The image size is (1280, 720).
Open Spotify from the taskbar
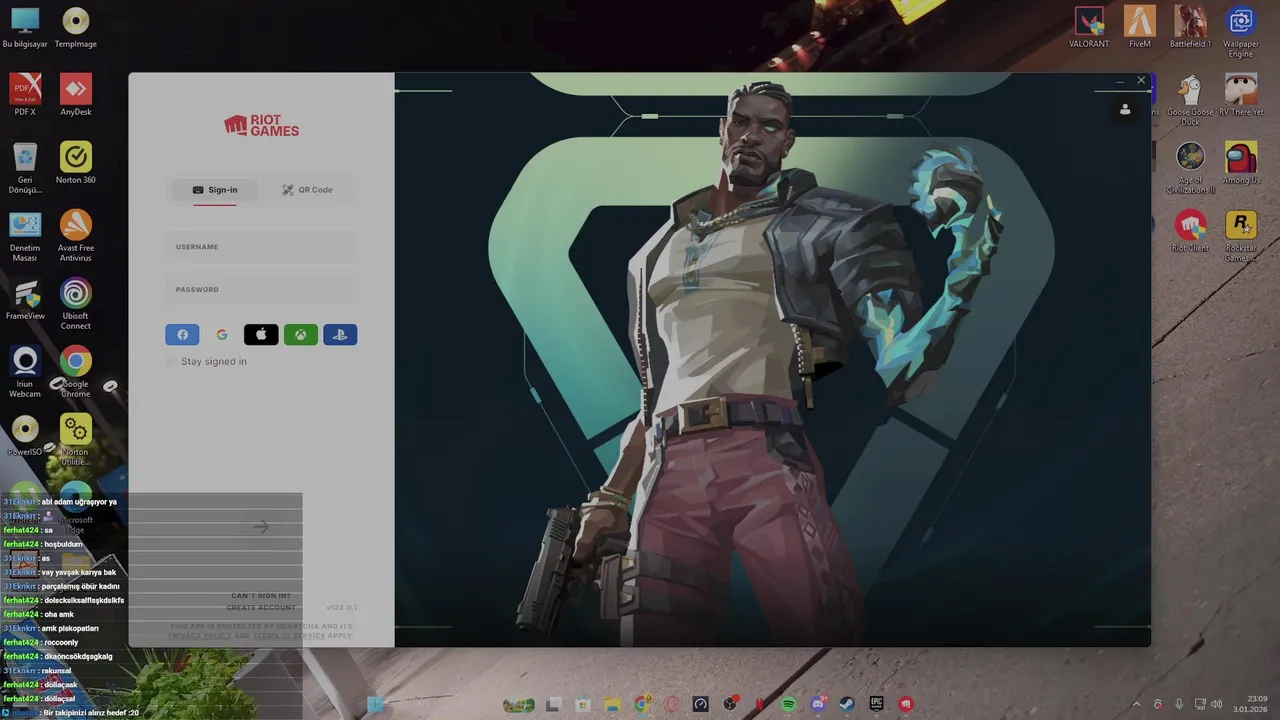click(789, 705)
